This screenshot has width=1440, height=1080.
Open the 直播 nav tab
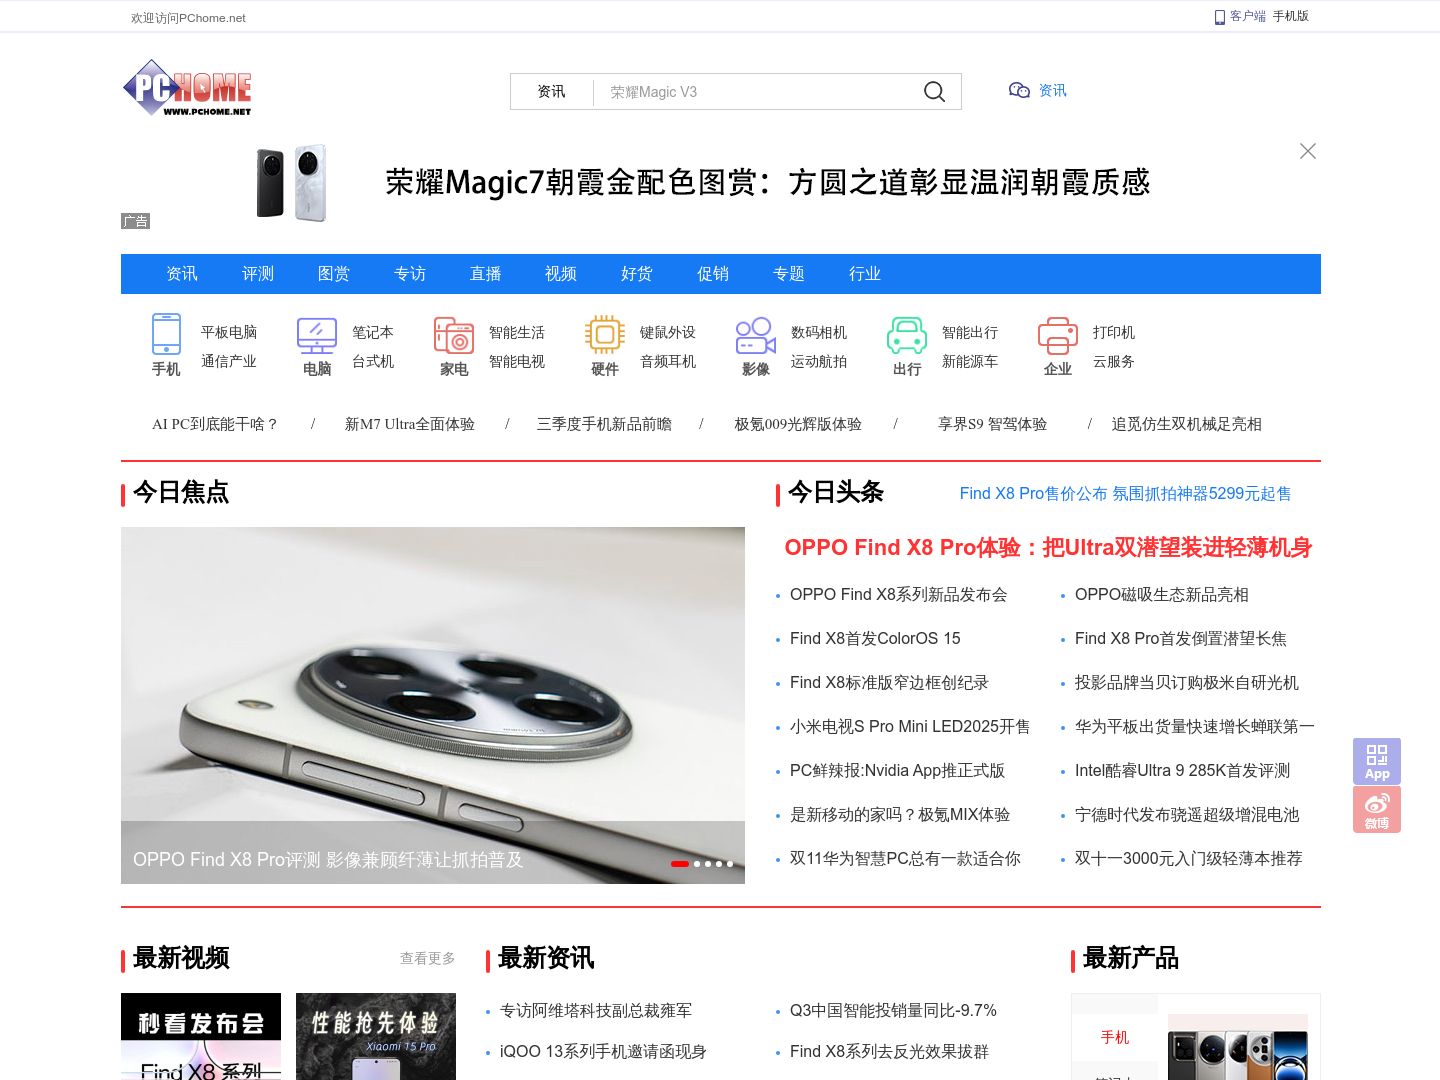pos(486,274)
